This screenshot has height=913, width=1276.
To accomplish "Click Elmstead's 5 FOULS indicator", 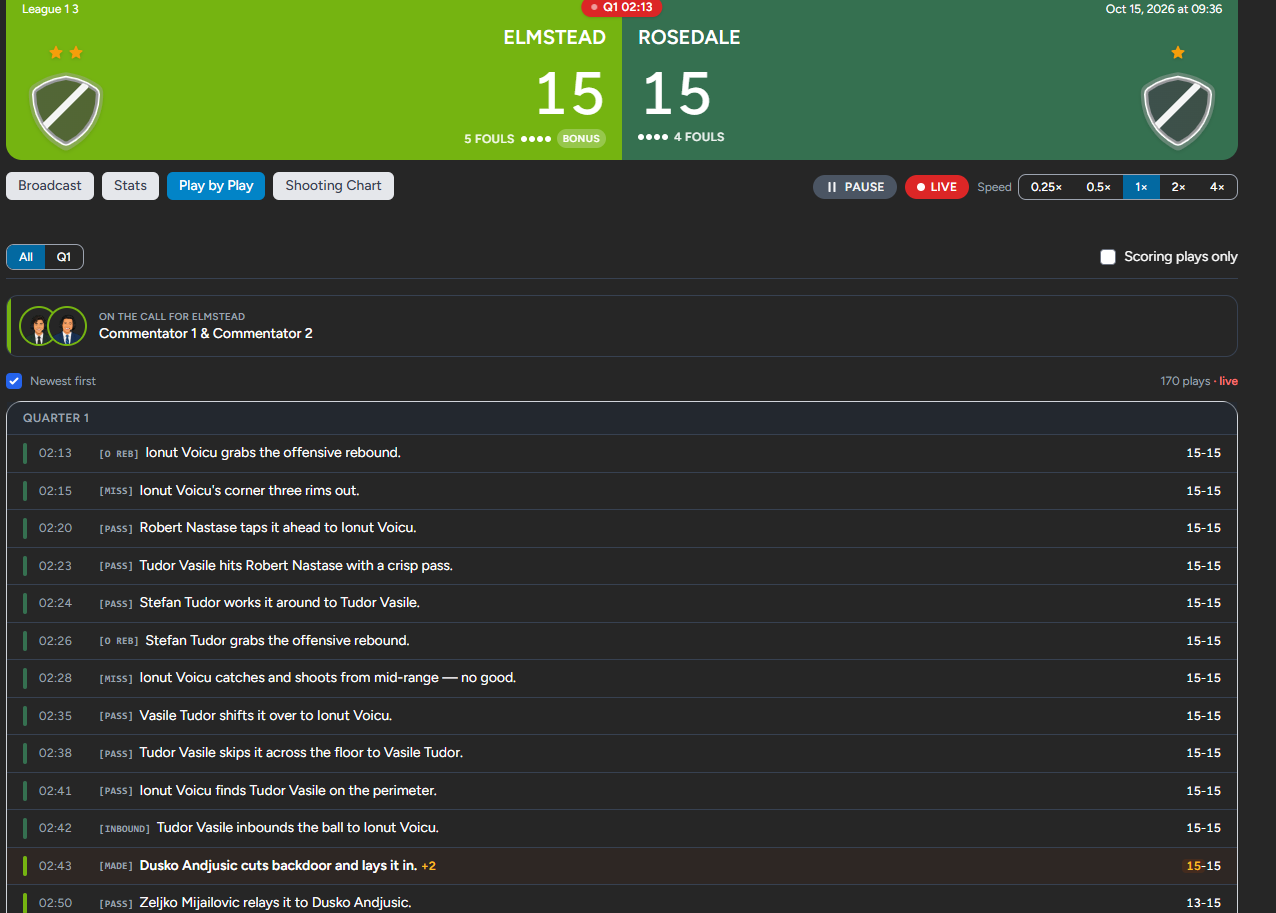I will tap(508, 139).
